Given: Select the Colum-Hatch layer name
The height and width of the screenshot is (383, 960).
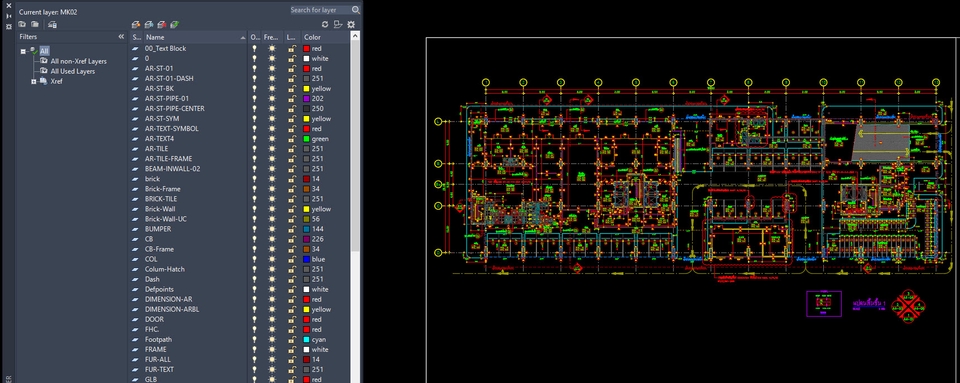Looking at the screenshot, I should (x=165, y=269).
